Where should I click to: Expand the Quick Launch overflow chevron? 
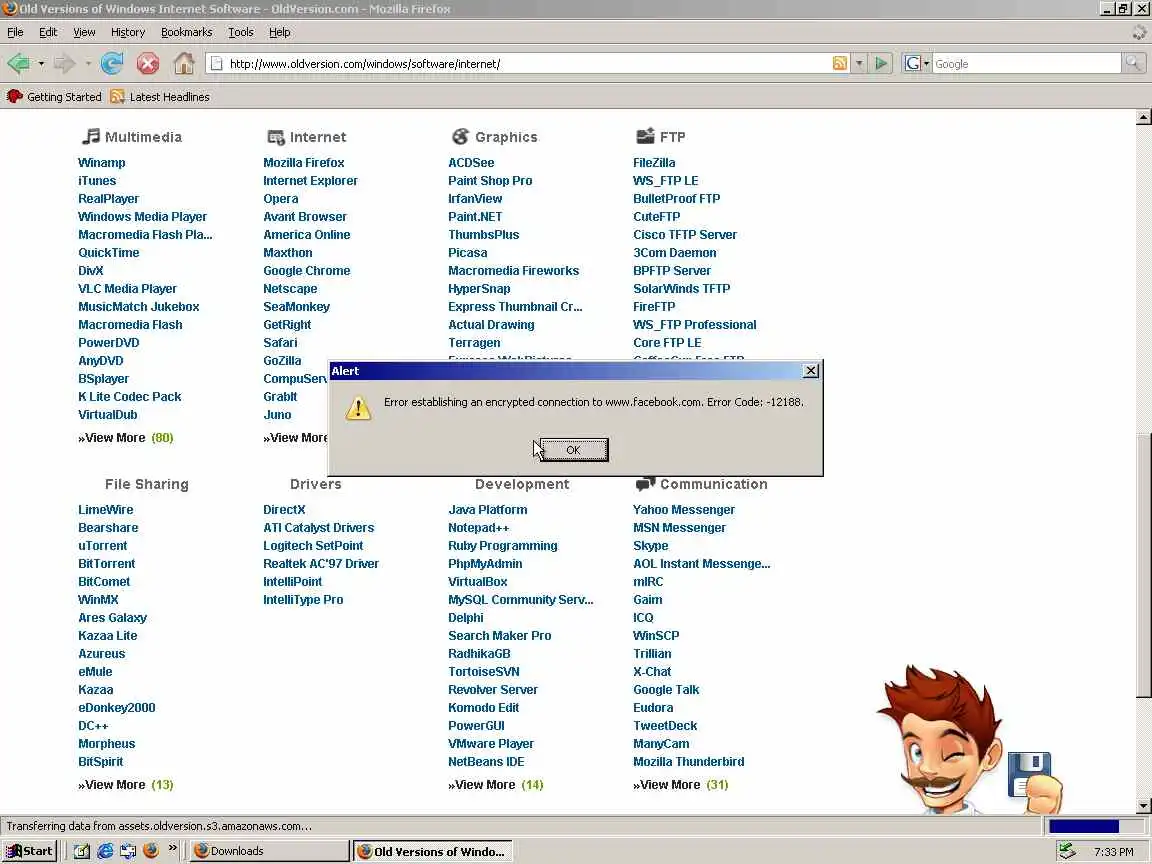tap(173, 848)
